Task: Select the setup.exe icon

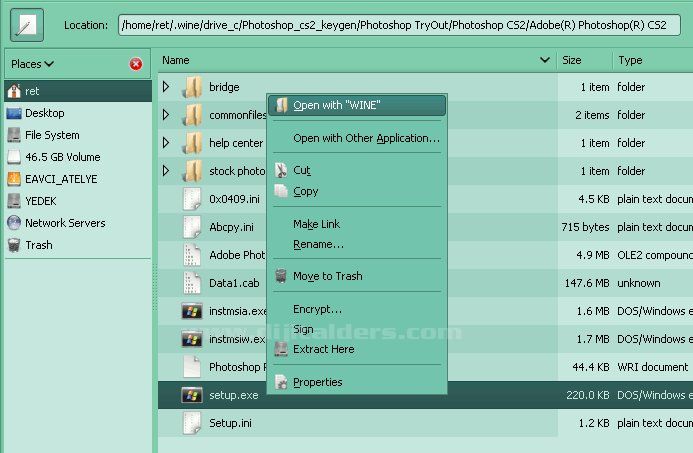Action: tap(192, 395)
